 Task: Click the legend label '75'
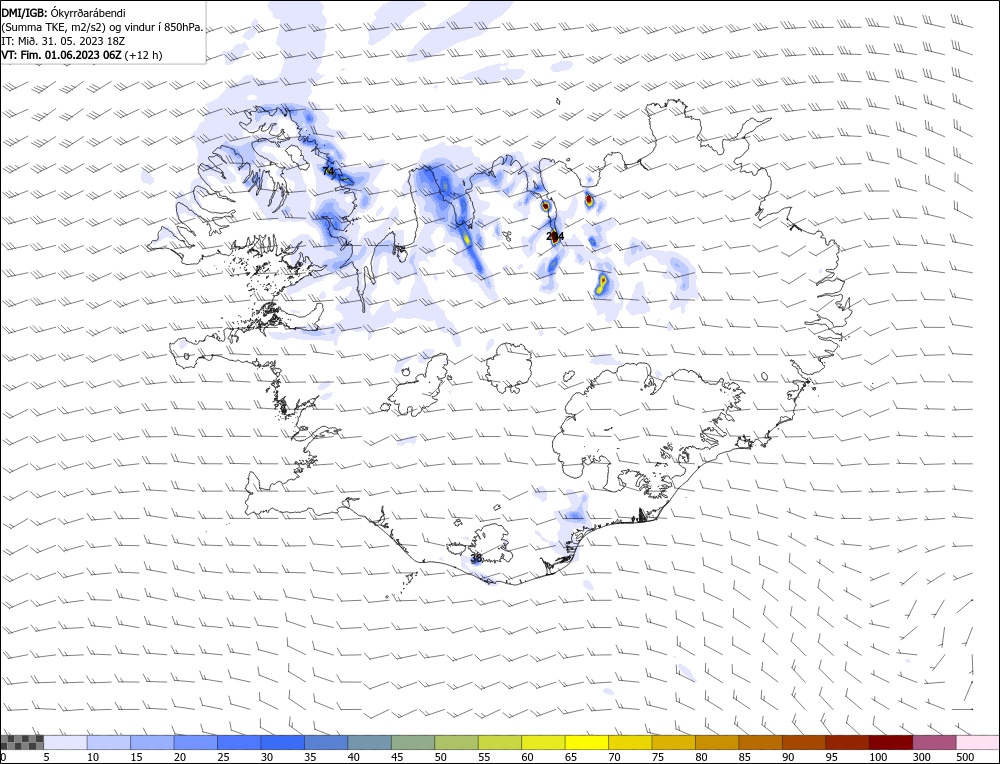tap(658, 757)
